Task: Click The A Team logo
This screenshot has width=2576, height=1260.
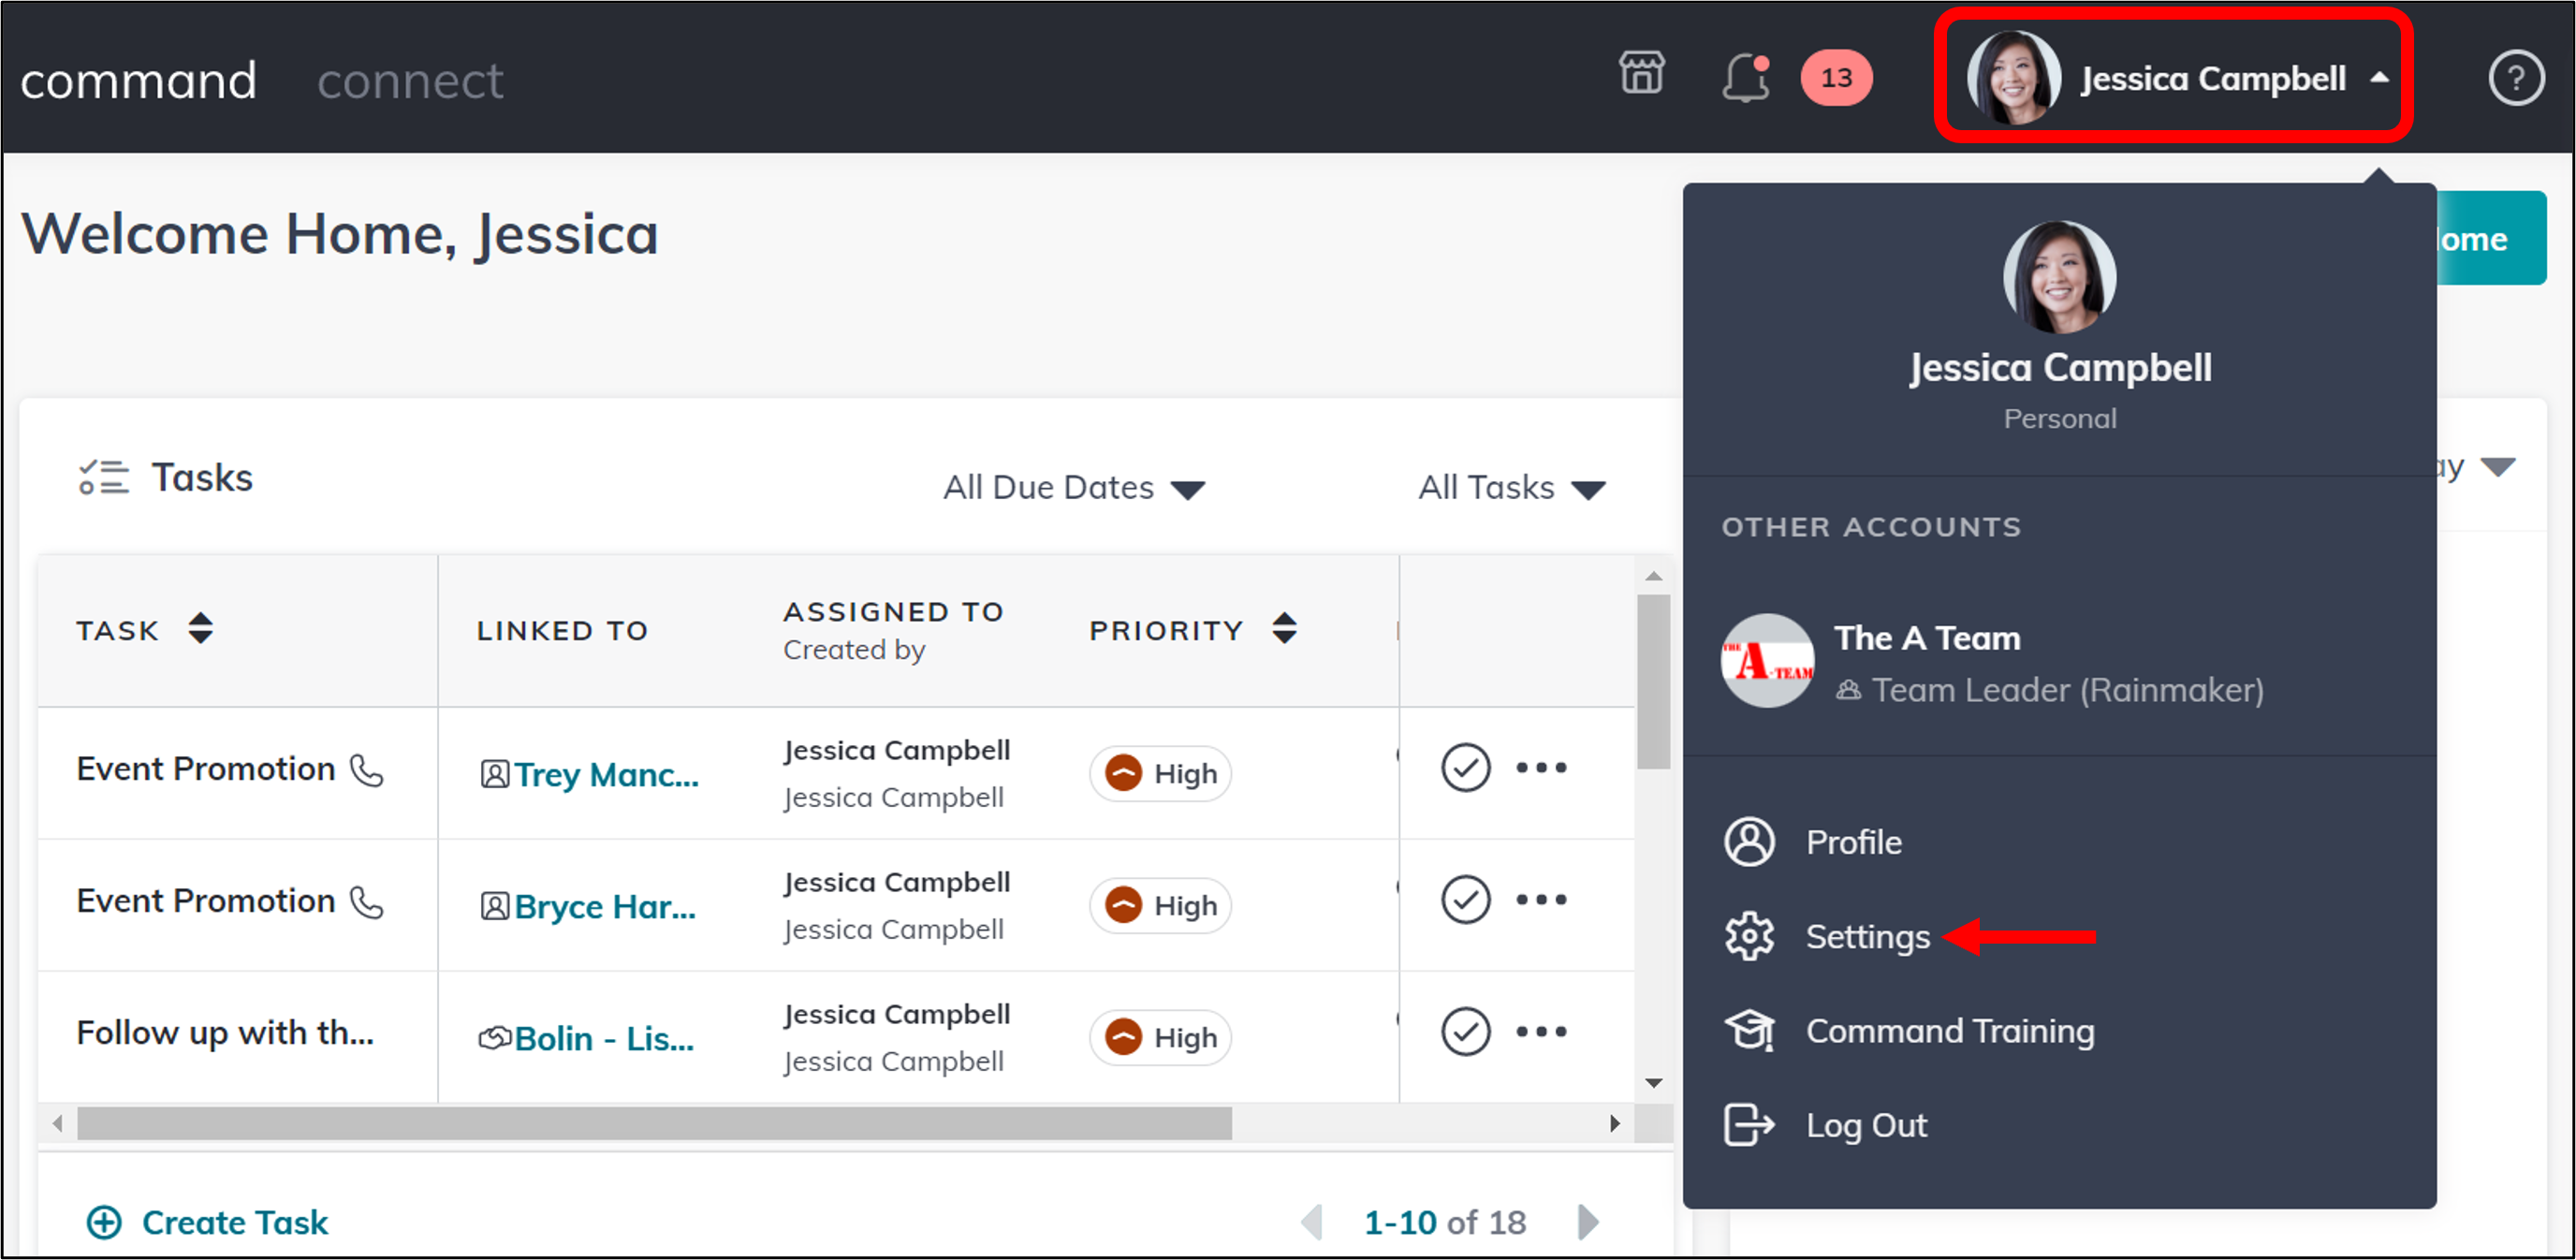Action: [x=1767, y=661]
